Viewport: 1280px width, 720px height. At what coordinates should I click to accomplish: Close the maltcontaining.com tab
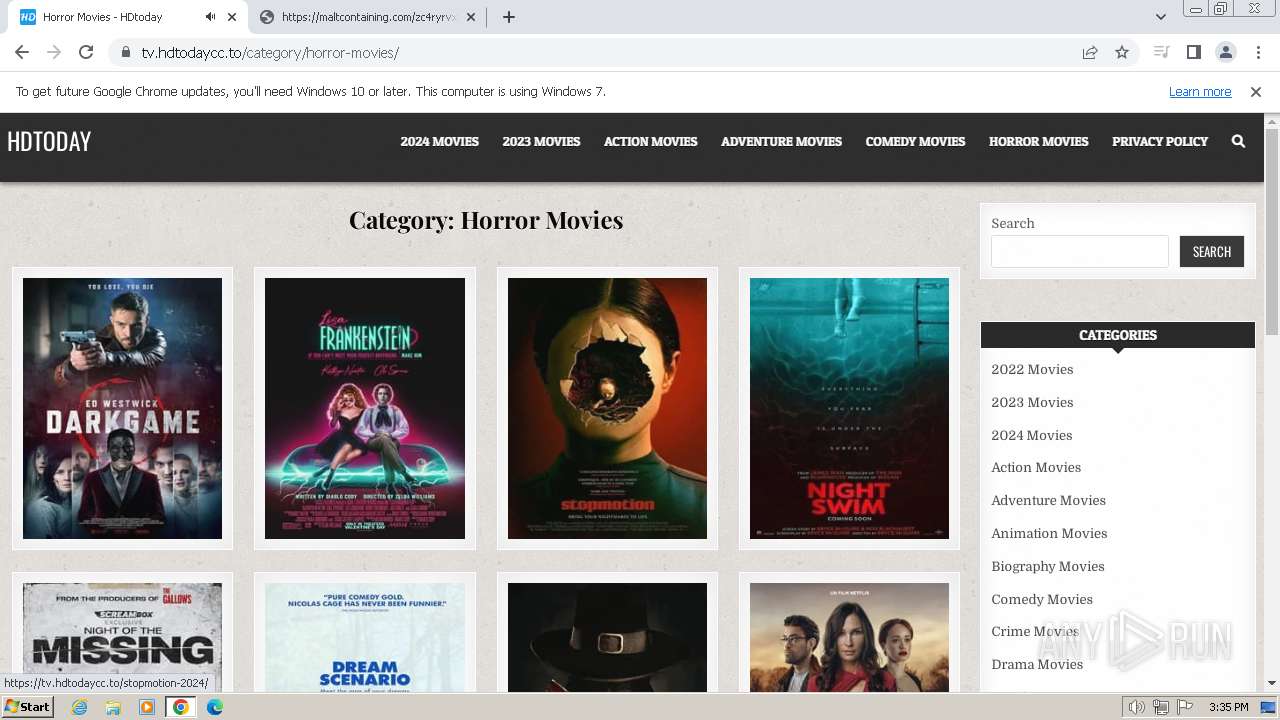click(x=471, y=17)
